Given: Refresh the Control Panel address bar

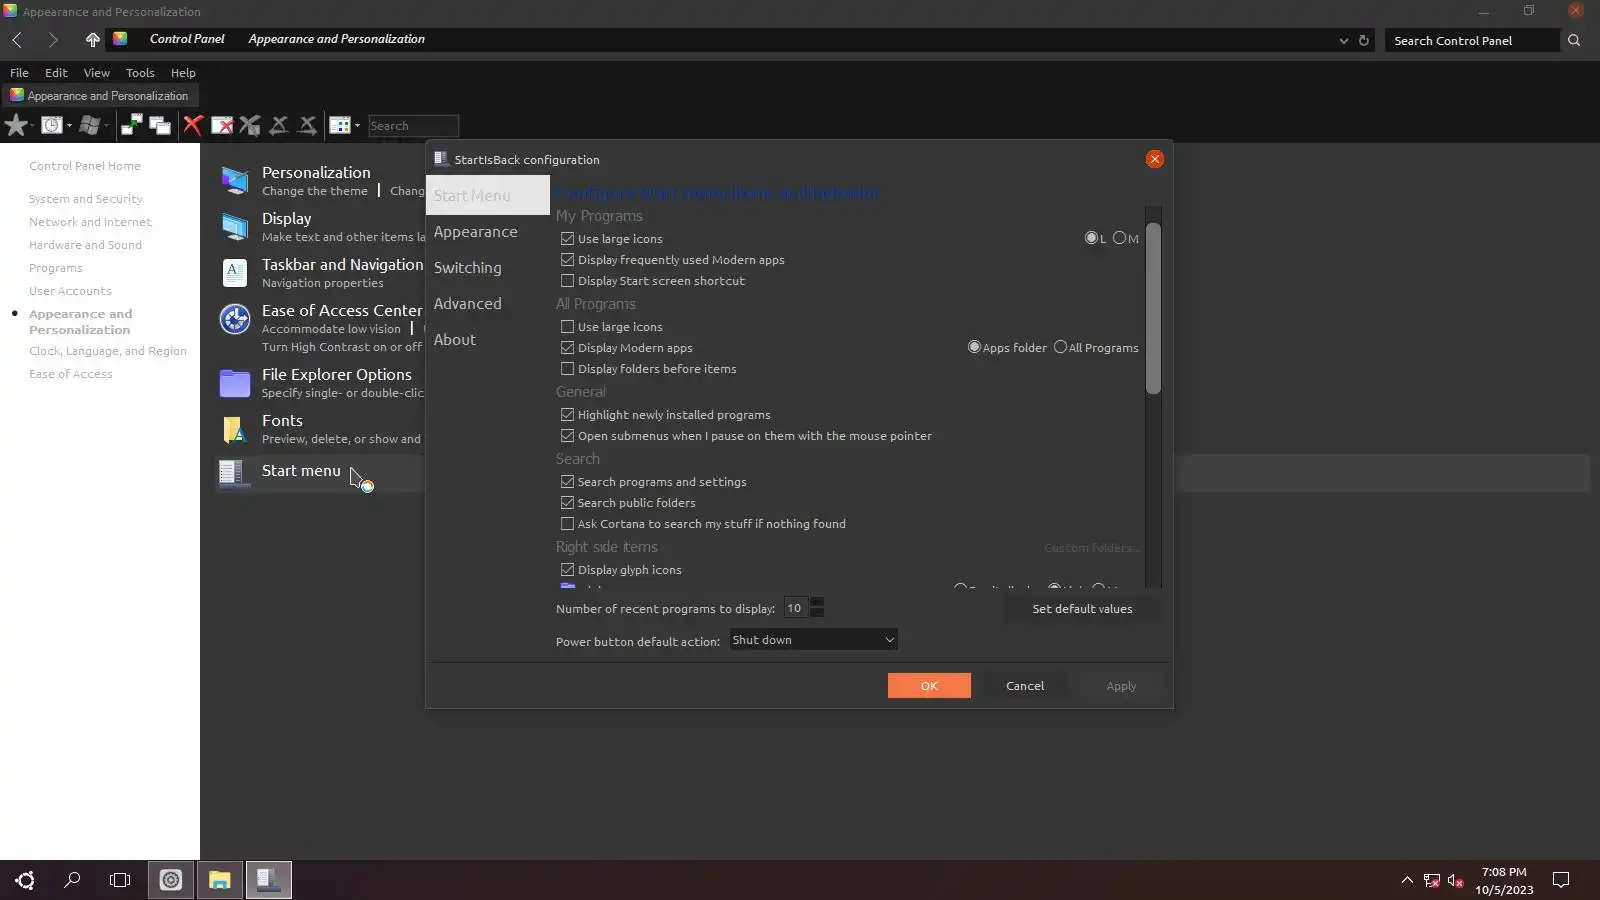Looking at the screenshot, I should pyautogui.click(x=1363, y=41).
